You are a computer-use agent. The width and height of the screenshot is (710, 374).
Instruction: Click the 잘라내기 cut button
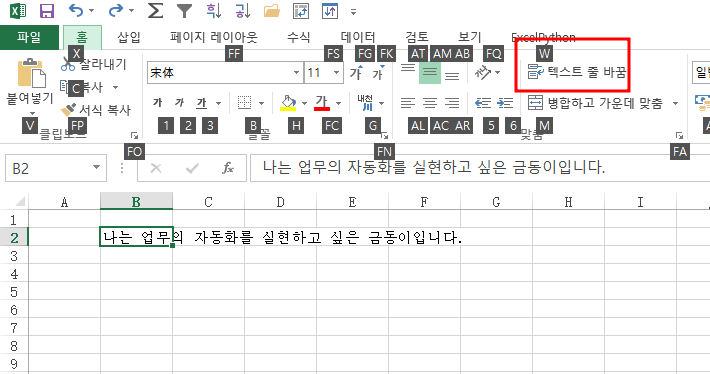click(94, 64)
